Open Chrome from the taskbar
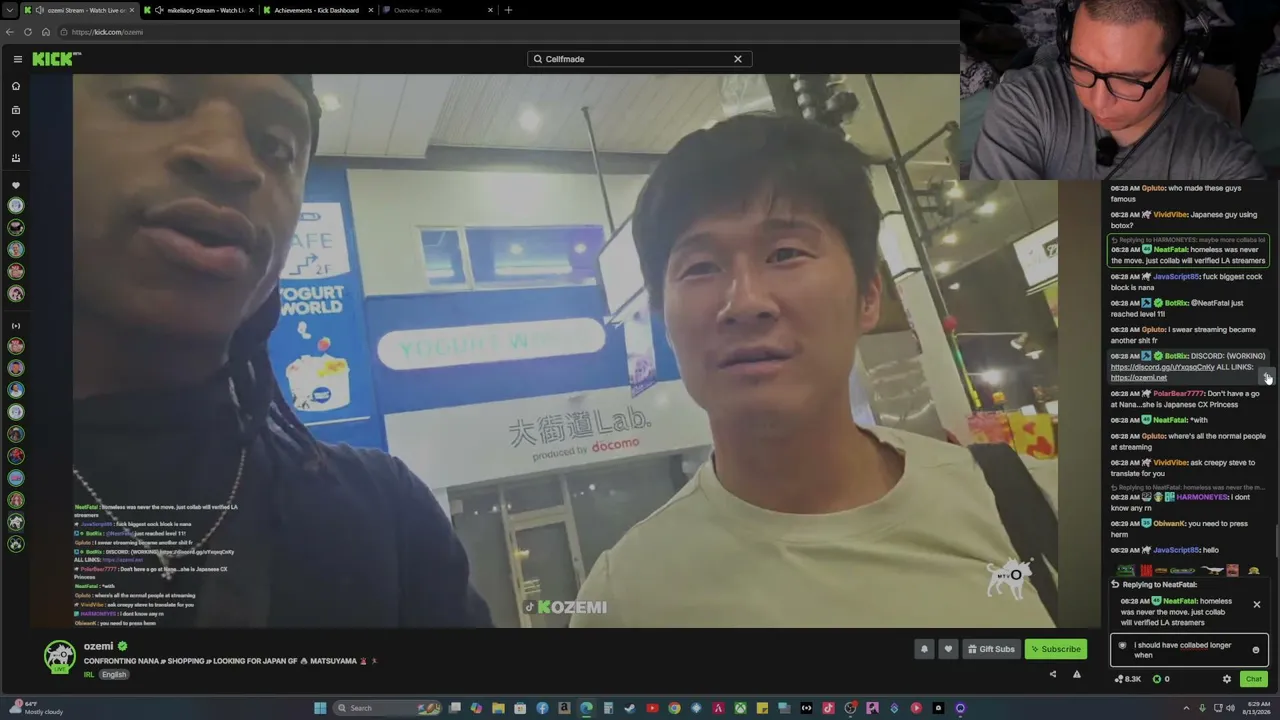Viewport: 1280px width, 720px height. [674, 708]
